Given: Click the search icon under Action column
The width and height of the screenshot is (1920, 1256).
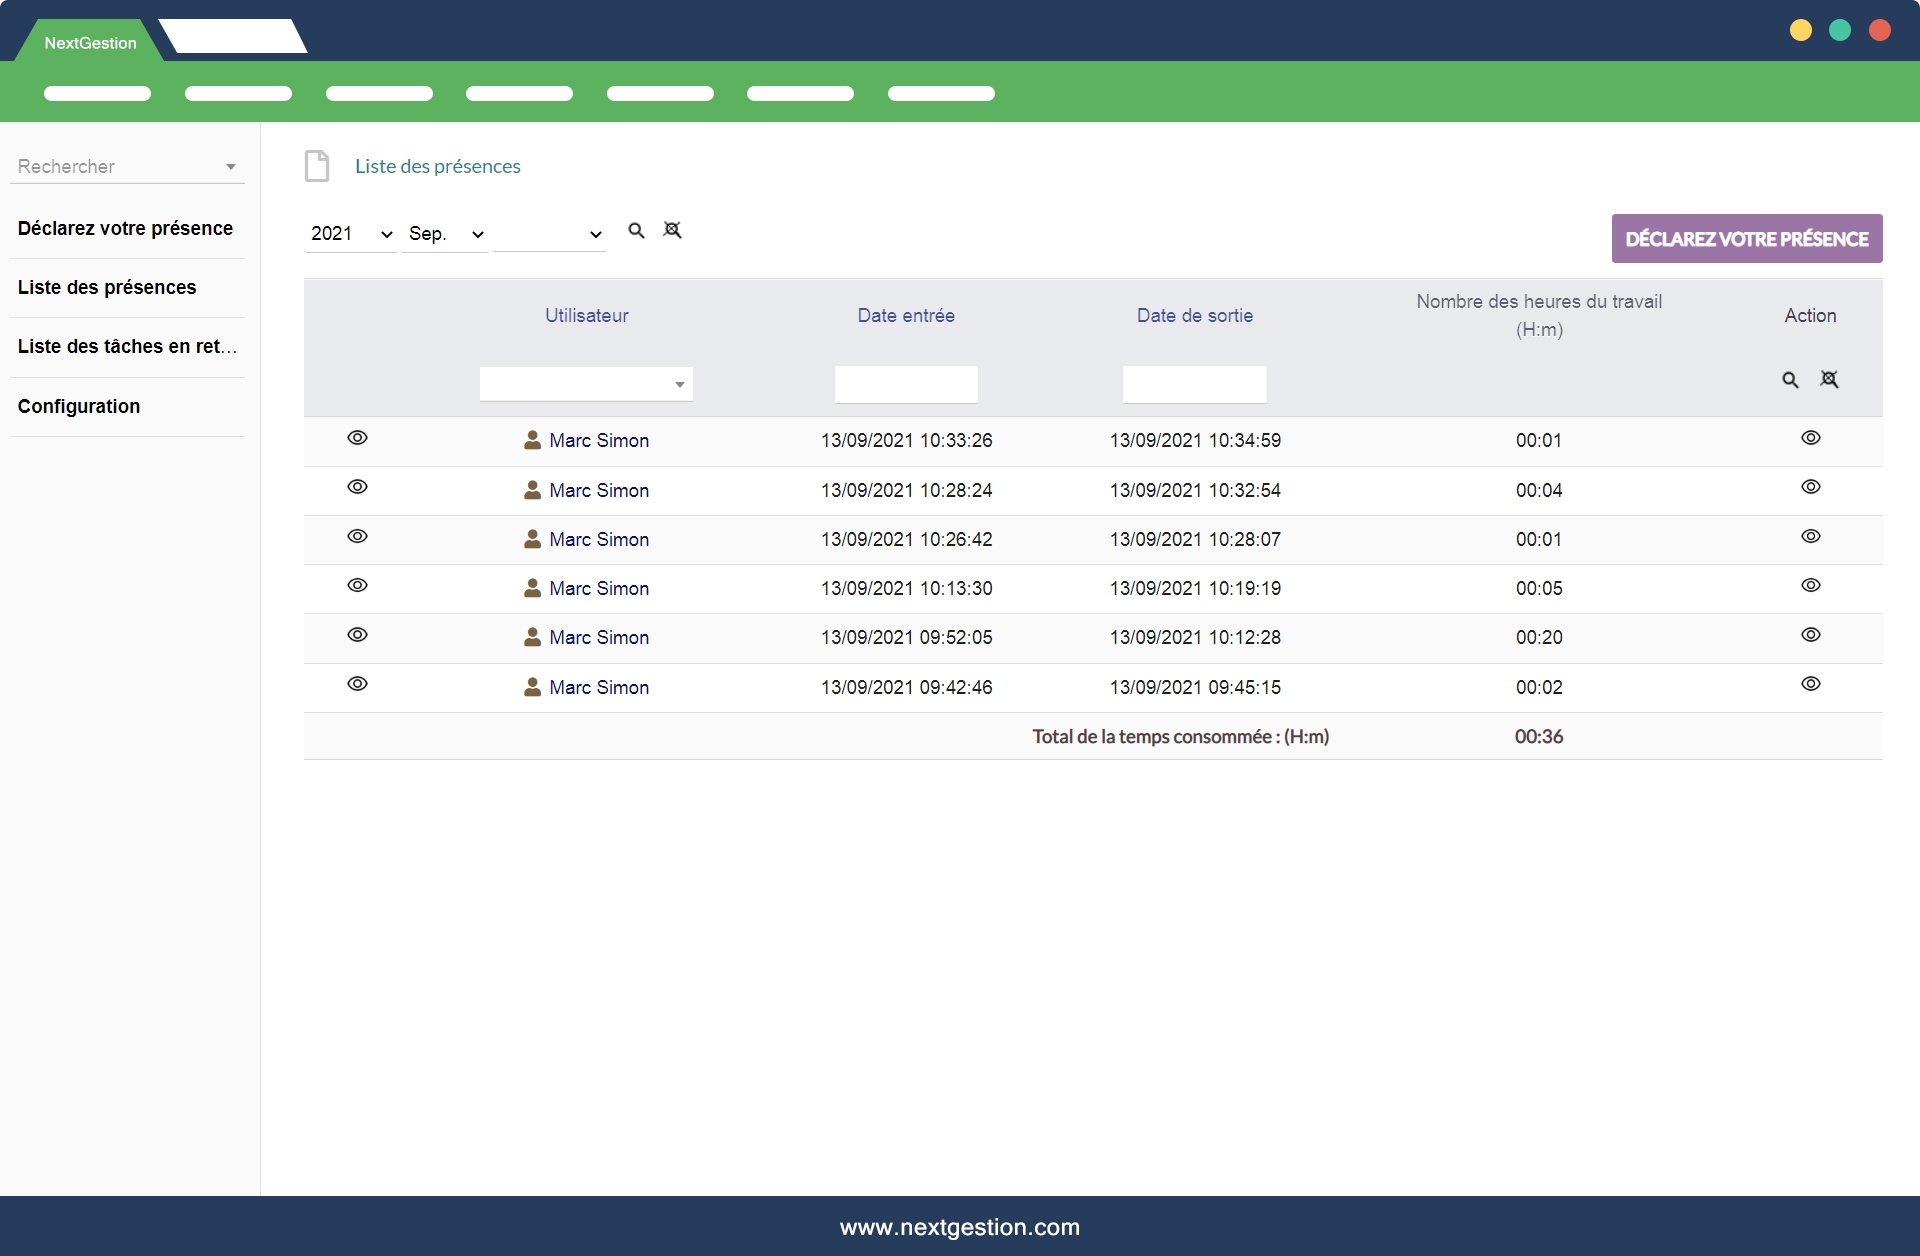Looking at the screenshot, I should [x=1790, y=380].
